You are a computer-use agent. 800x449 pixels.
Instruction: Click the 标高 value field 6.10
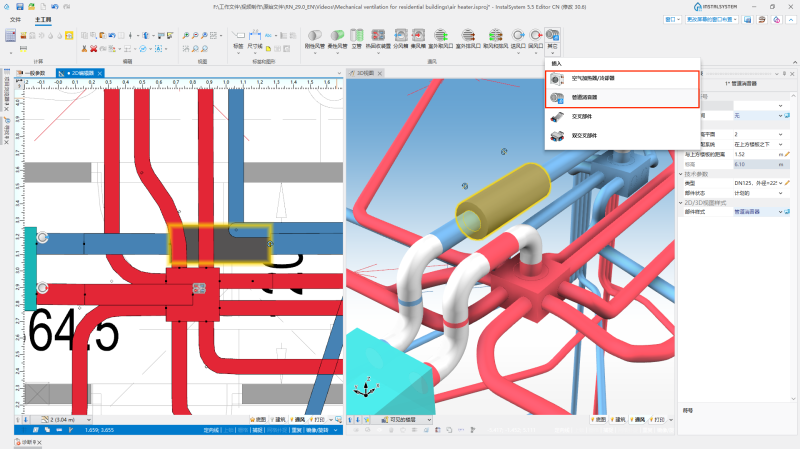point(762,164)
